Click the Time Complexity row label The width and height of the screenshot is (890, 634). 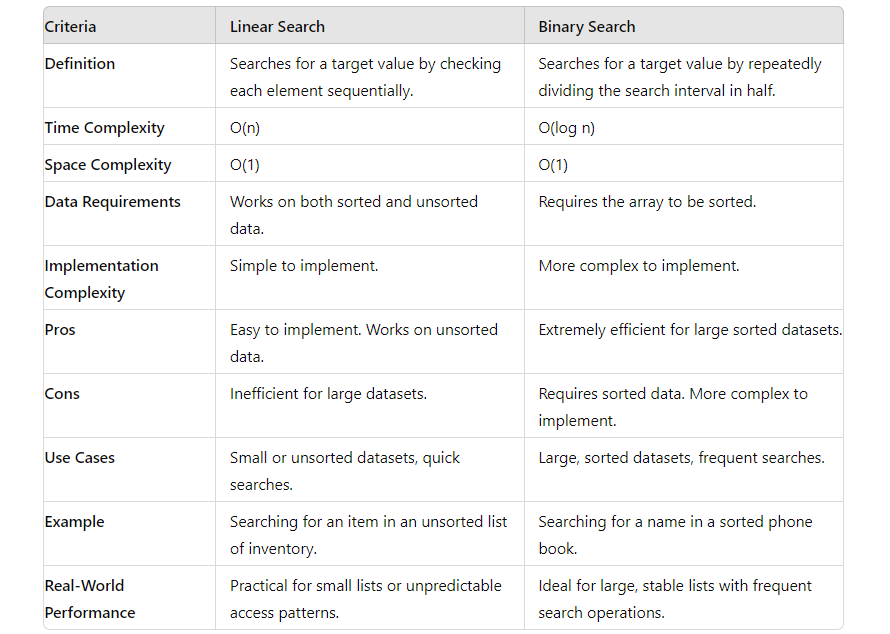tap(104, 128)
